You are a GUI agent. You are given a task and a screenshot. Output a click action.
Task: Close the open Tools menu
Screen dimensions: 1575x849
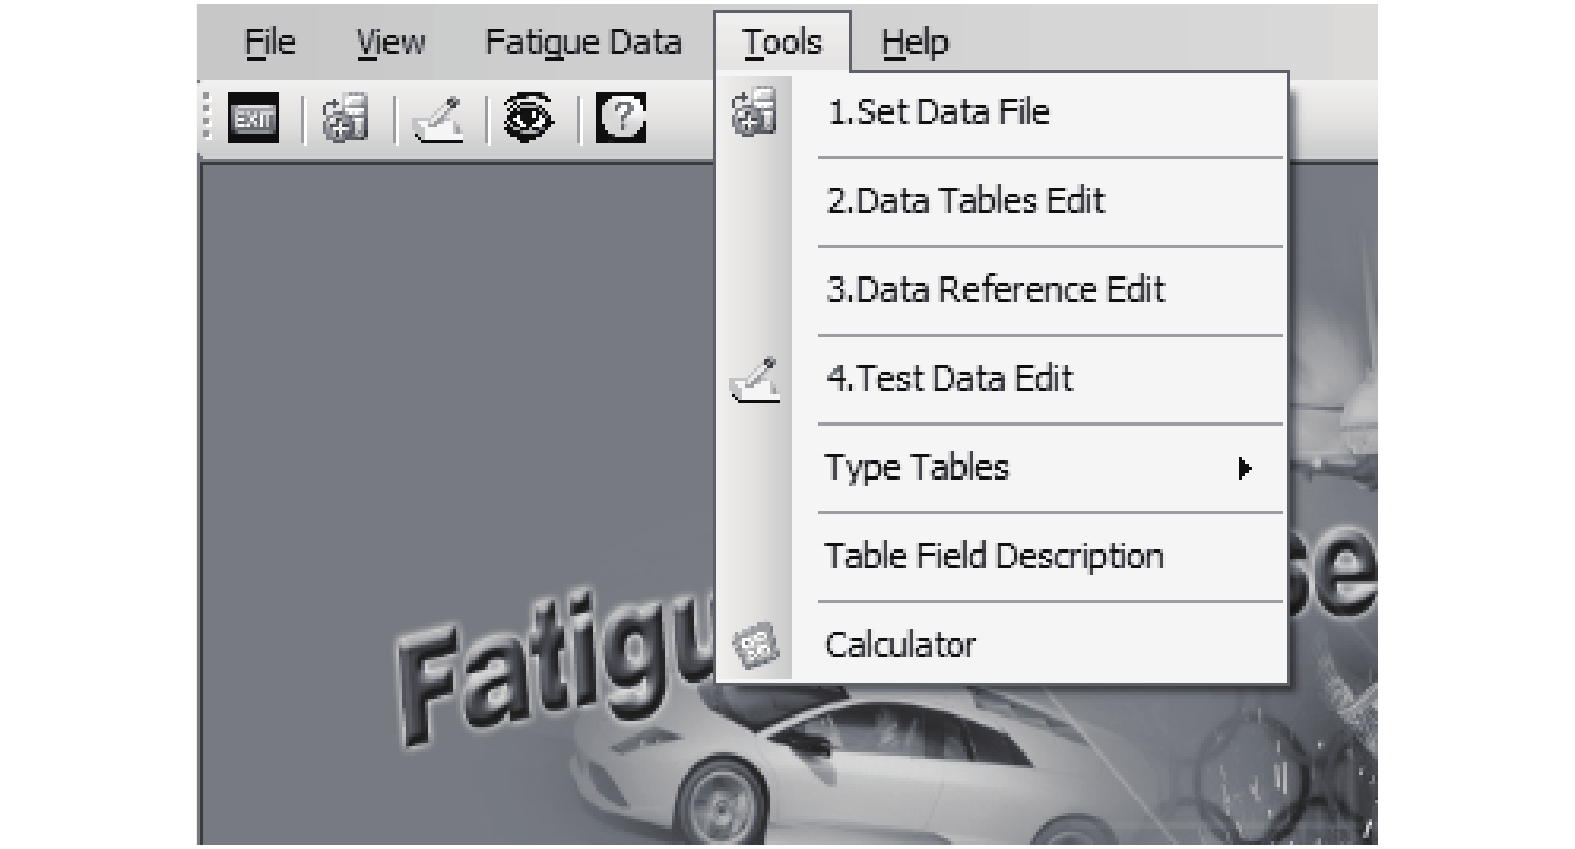pyautogui.click(x=782, y=42)
